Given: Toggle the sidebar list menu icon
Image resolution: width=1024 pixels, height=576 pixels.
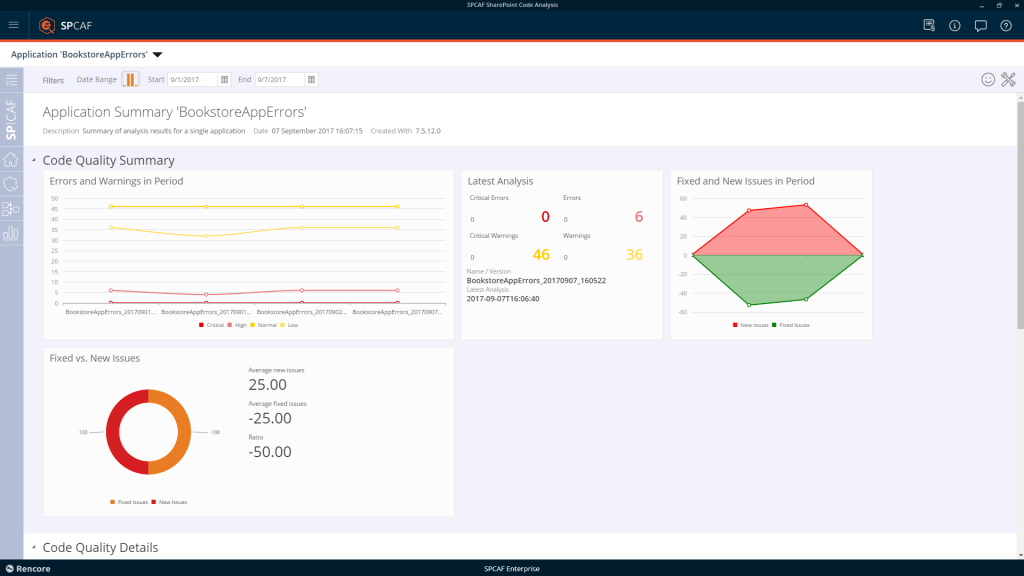Looking at the screenshot, I should pos(12,80).
